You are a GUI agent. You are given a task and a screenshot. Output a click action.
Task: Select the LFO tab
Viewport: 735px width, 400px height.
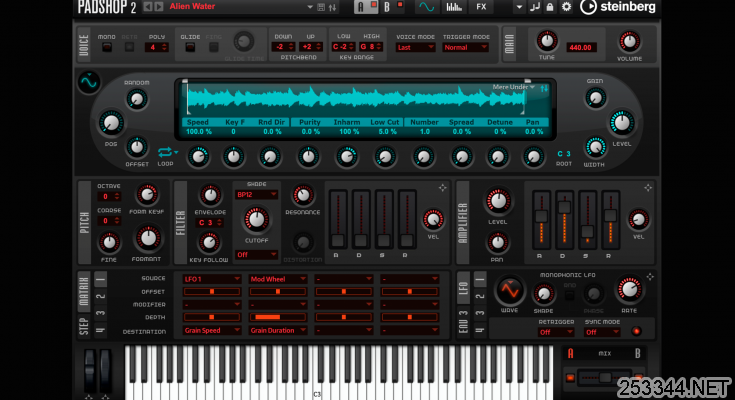[463, 287]
